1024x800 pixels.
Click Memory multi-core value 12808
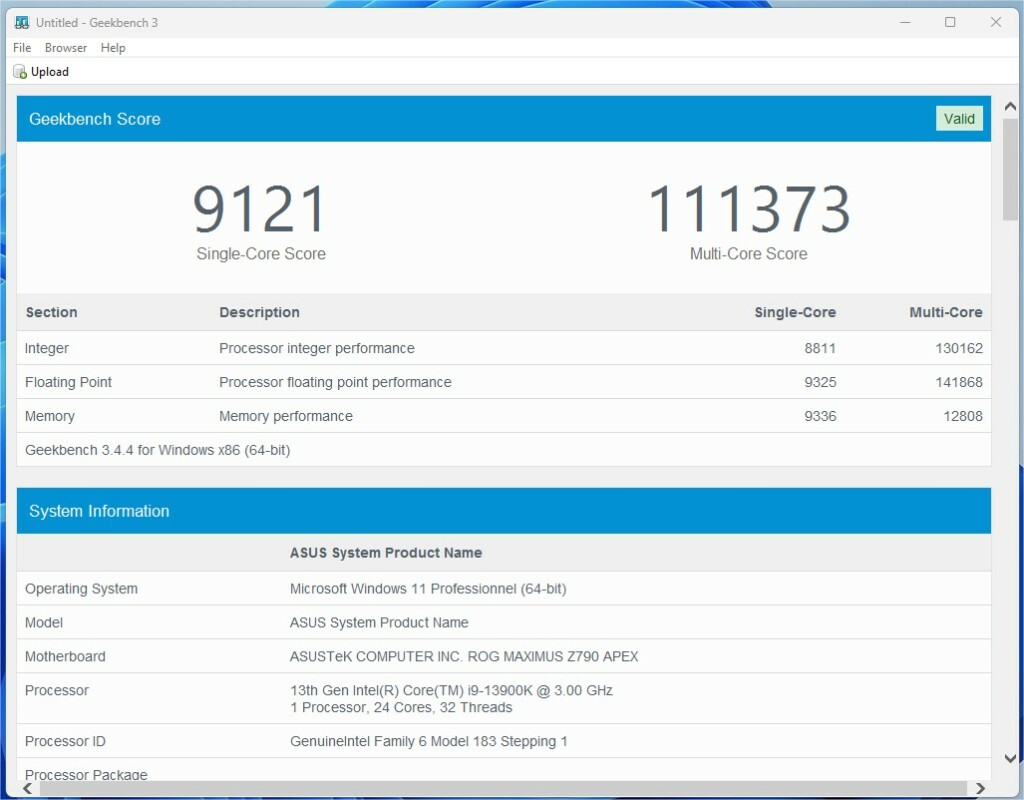point(963,416)
